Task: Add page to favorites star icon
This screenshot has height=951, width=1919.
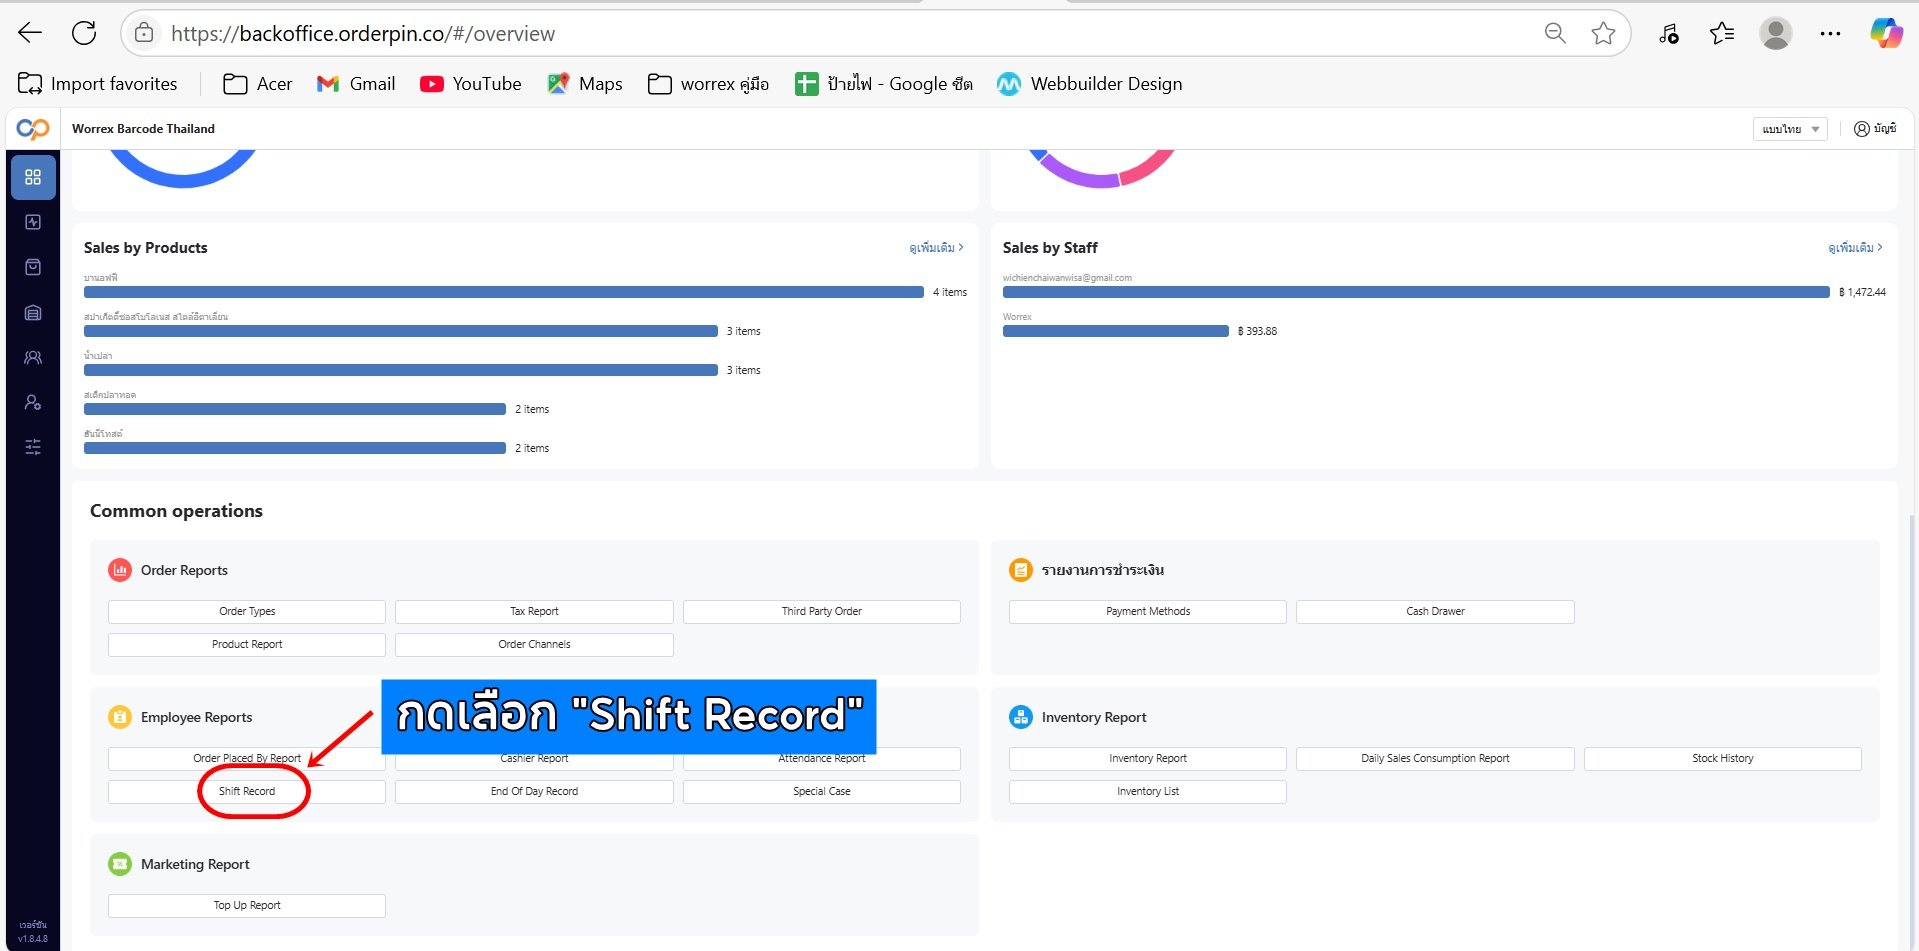Action: tap(1603, 33)
